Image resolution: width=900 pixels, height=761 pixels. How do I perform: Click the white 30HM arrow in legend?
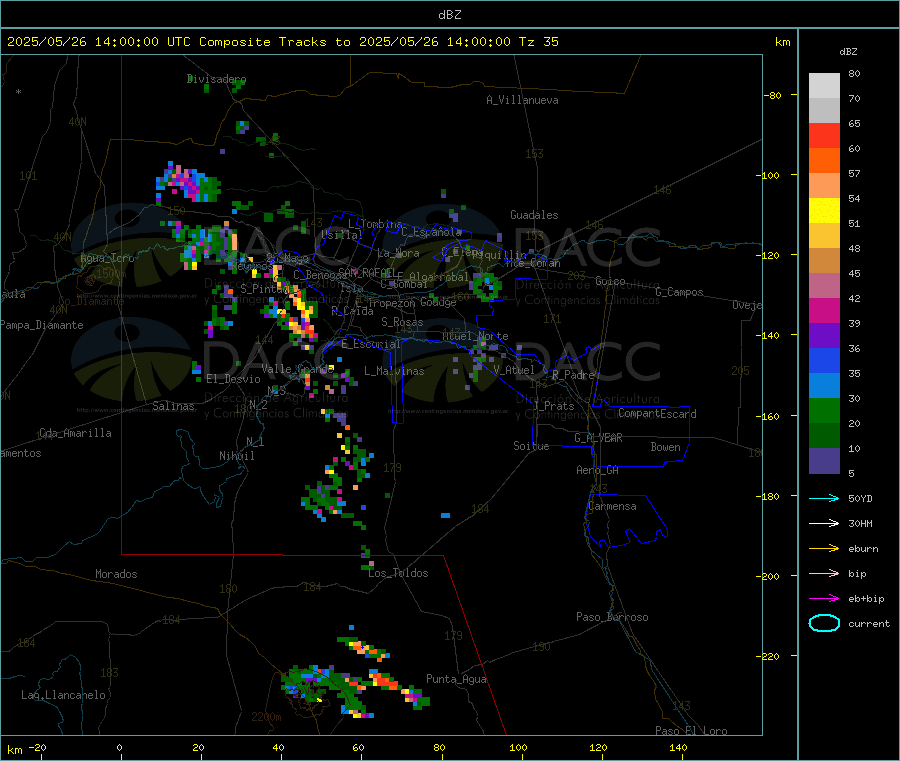[824, 523]
